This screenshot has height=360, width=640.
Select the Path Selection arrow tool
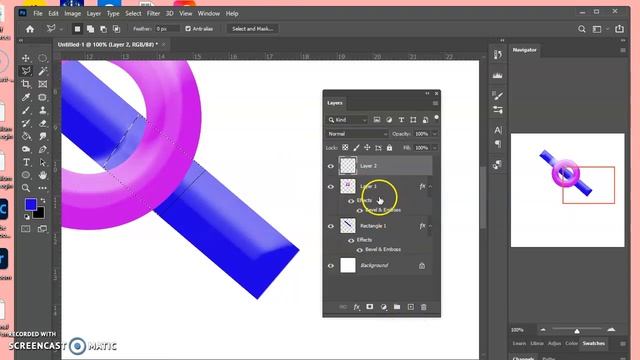tap(42, 162)
